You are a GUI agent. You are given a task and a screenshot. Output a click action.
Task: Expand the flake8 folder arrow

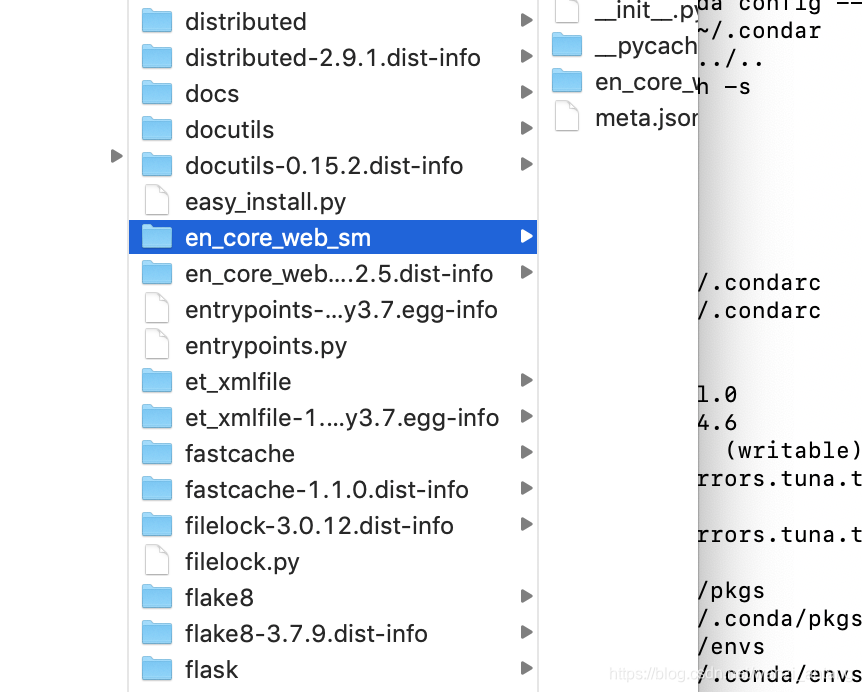tap(526, 596)
